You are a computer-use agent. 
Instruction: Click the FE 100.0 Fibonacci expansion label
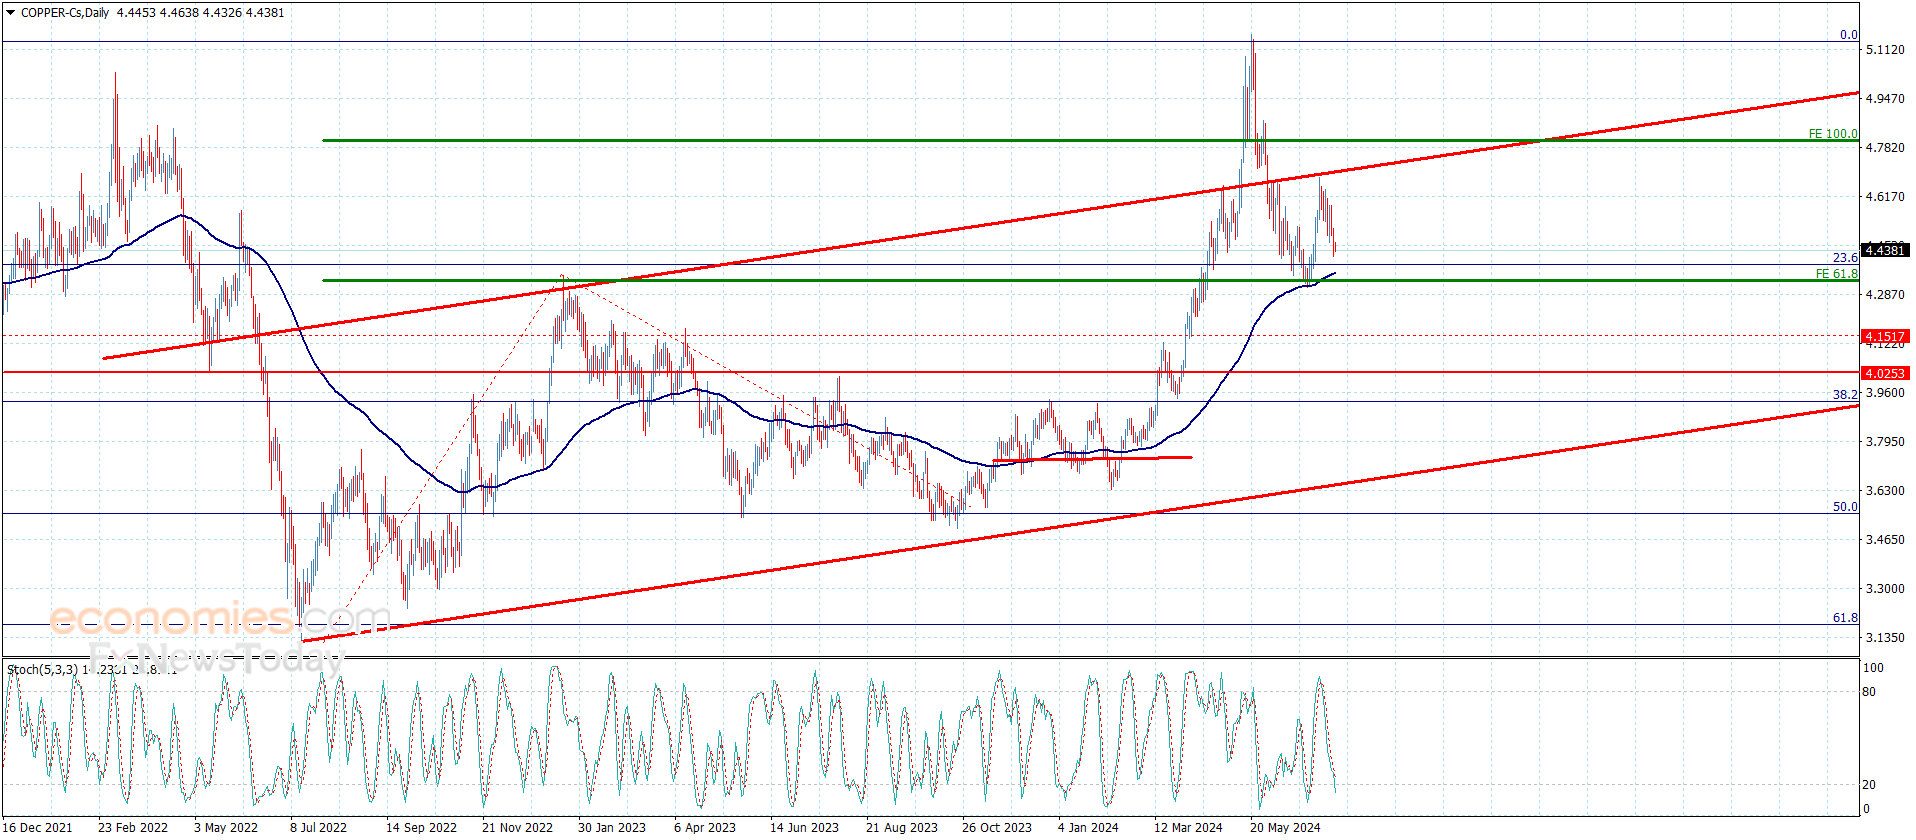[1833, 134]
